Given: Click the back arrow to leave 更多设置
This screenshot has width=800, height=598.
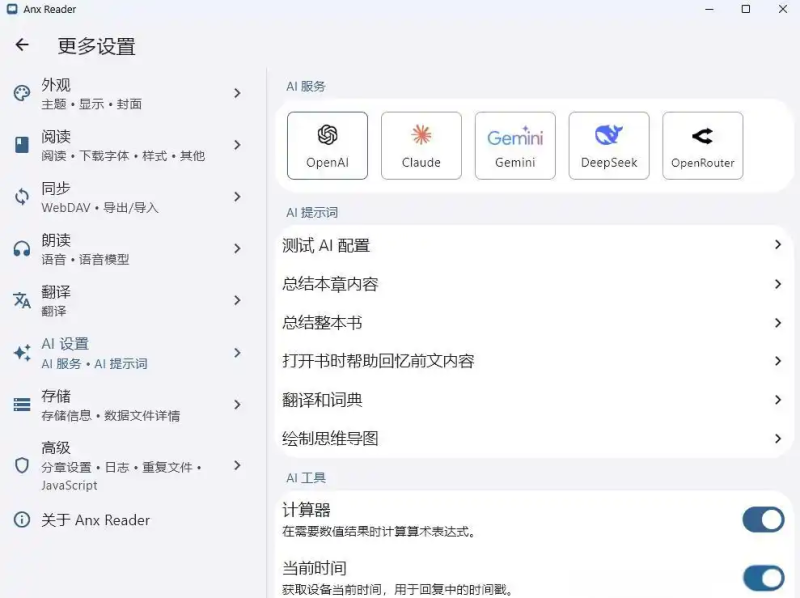Looking at the screenshot, I should pos(22,44).
